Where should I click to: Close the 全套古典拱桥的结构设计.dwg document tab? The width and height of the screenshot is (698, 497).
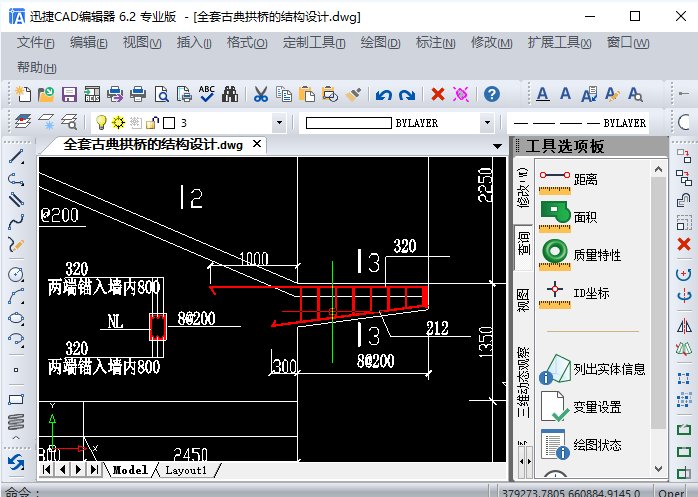tap(257, 144)
